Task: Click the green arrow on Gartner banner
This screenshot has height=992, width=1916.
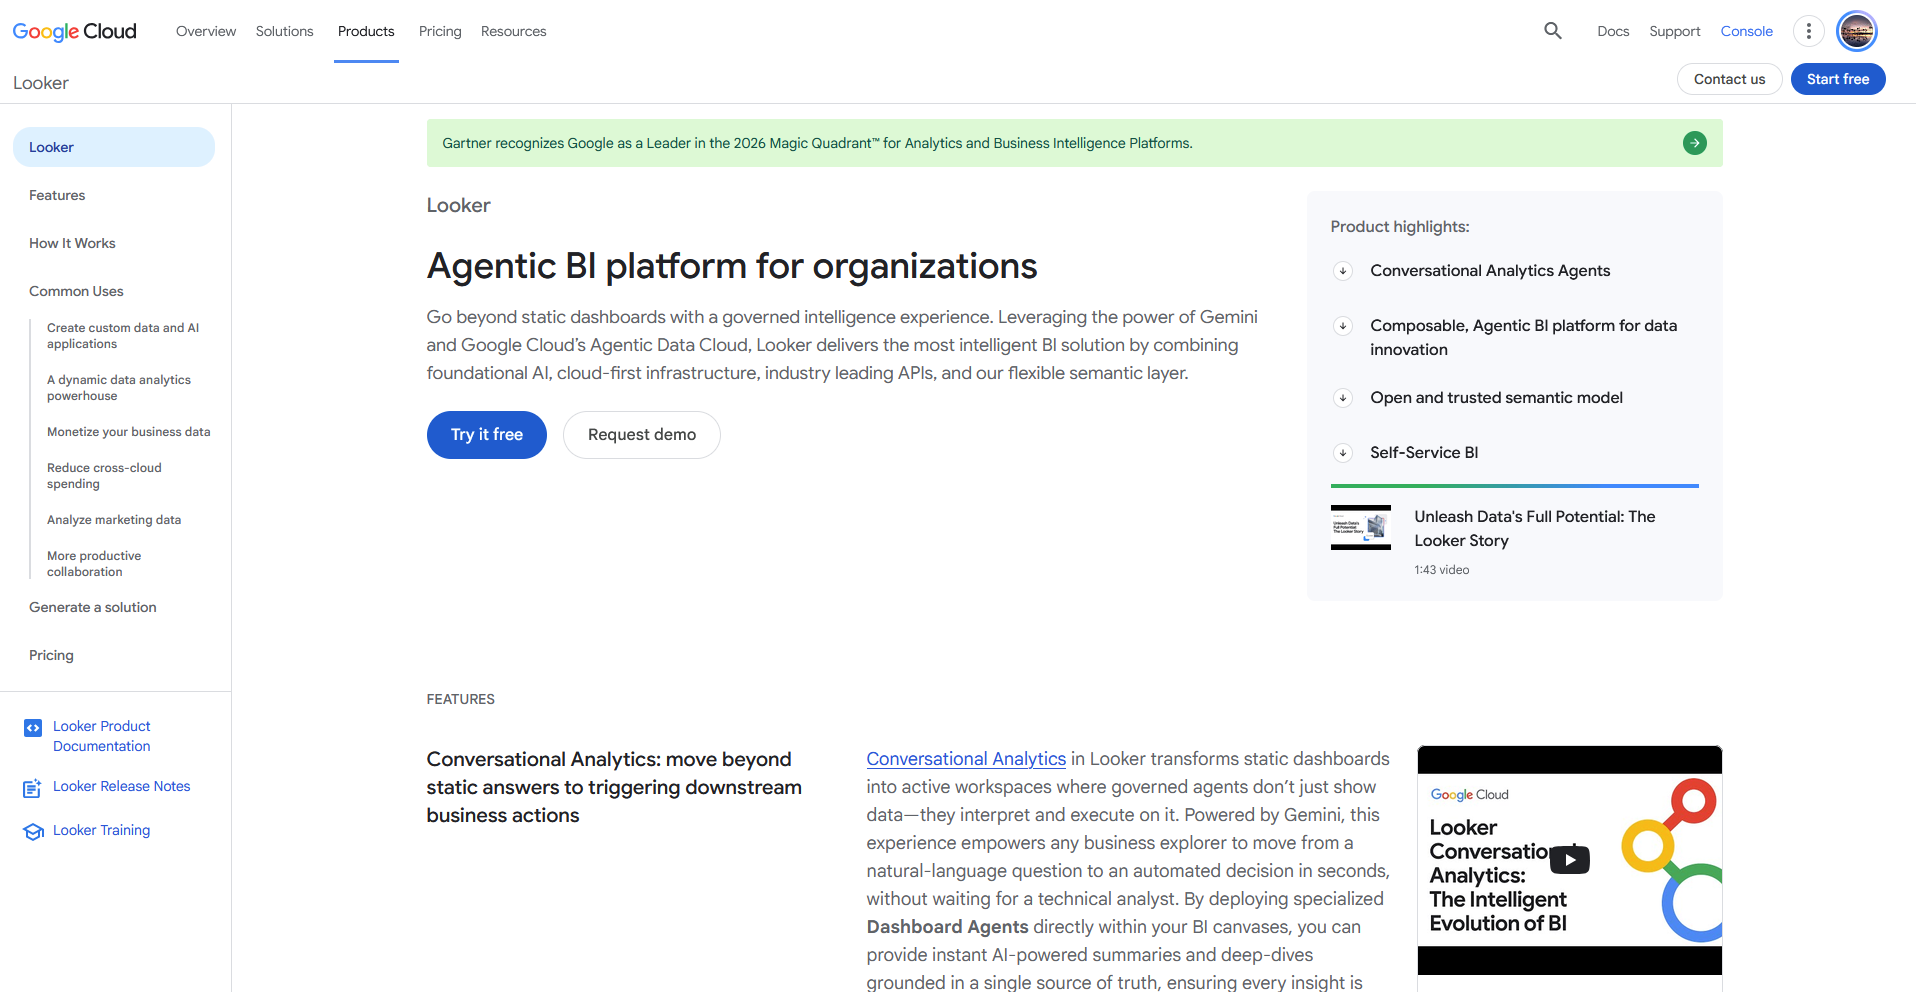Action: 1695,143
